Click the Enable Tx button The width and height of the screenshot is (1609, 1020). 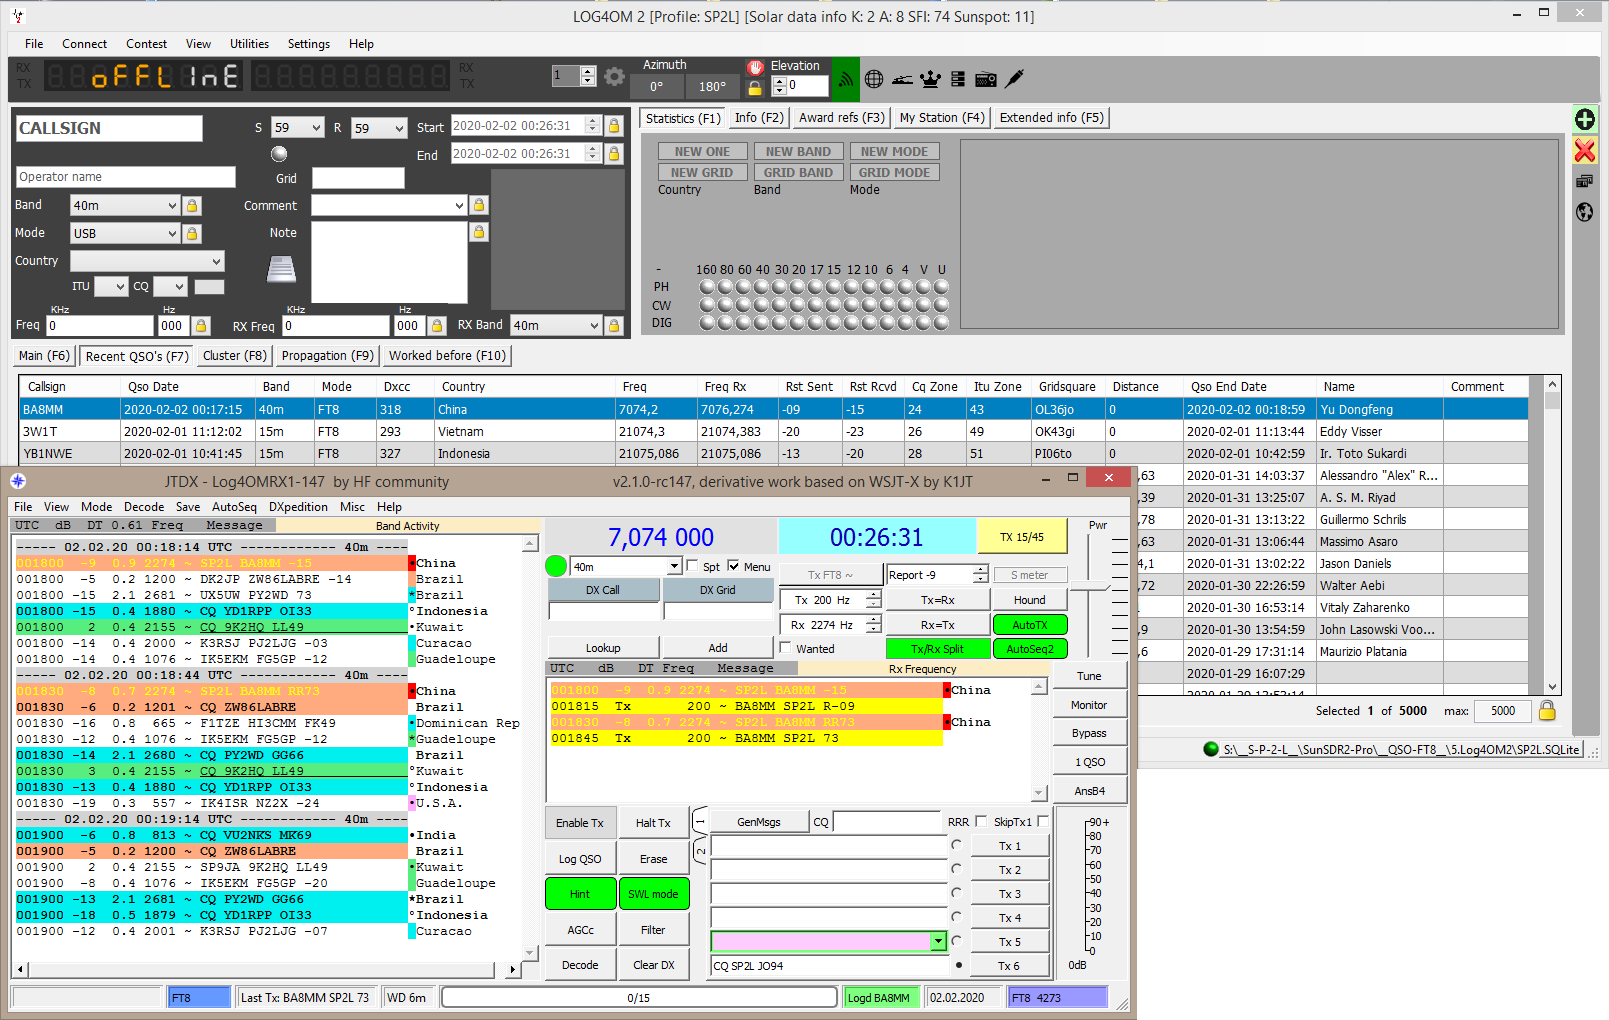[x=580, y=823]
